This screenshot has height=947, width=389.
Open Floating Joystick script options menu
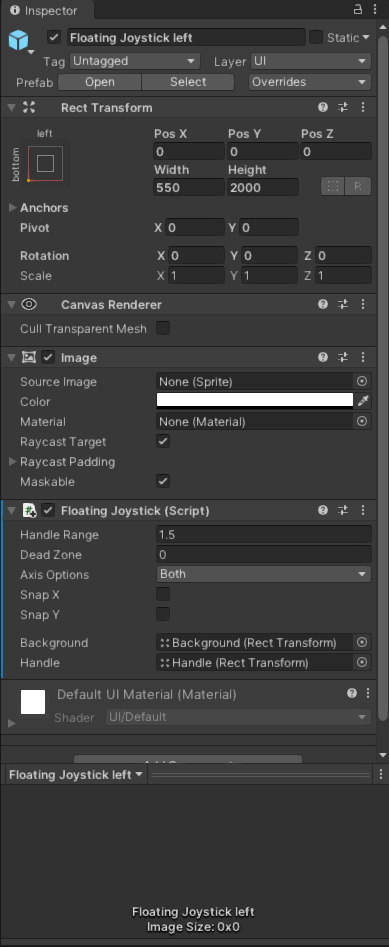(363, 510)
